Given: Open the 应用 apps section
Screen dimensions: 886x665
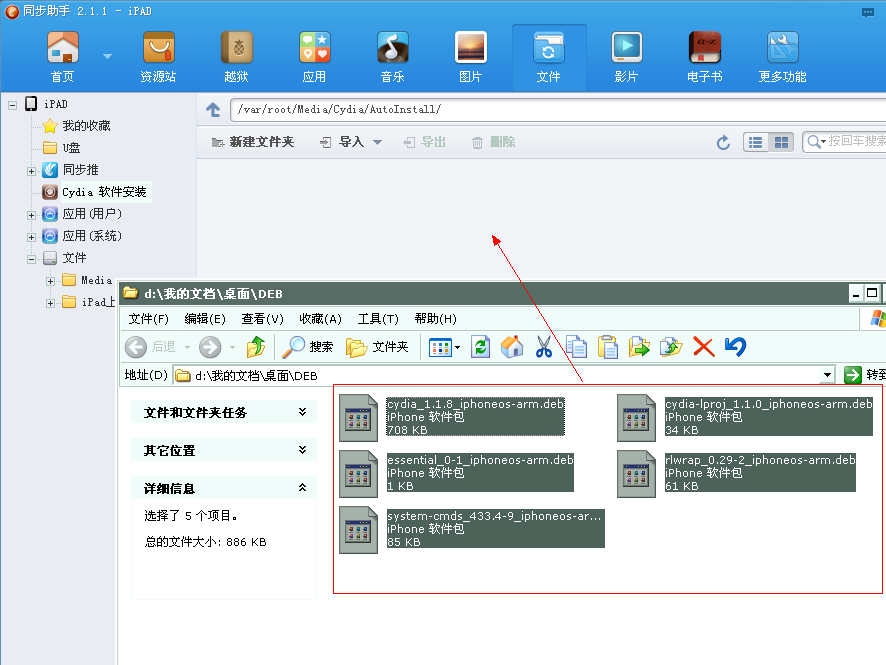Looking at the screenshot, I should pyautogui.click(x=314, y=56).
